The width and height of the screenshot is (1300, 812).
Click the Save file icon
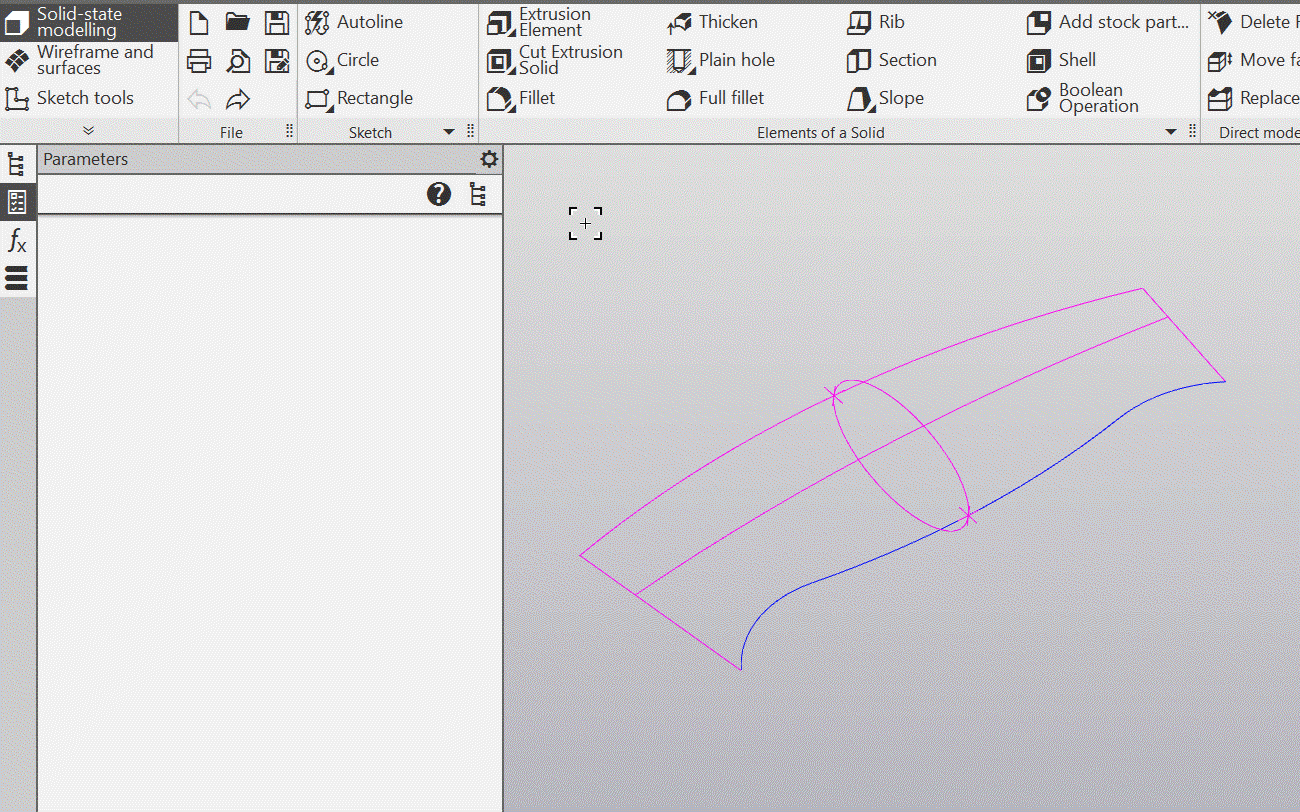coord(277,22)
